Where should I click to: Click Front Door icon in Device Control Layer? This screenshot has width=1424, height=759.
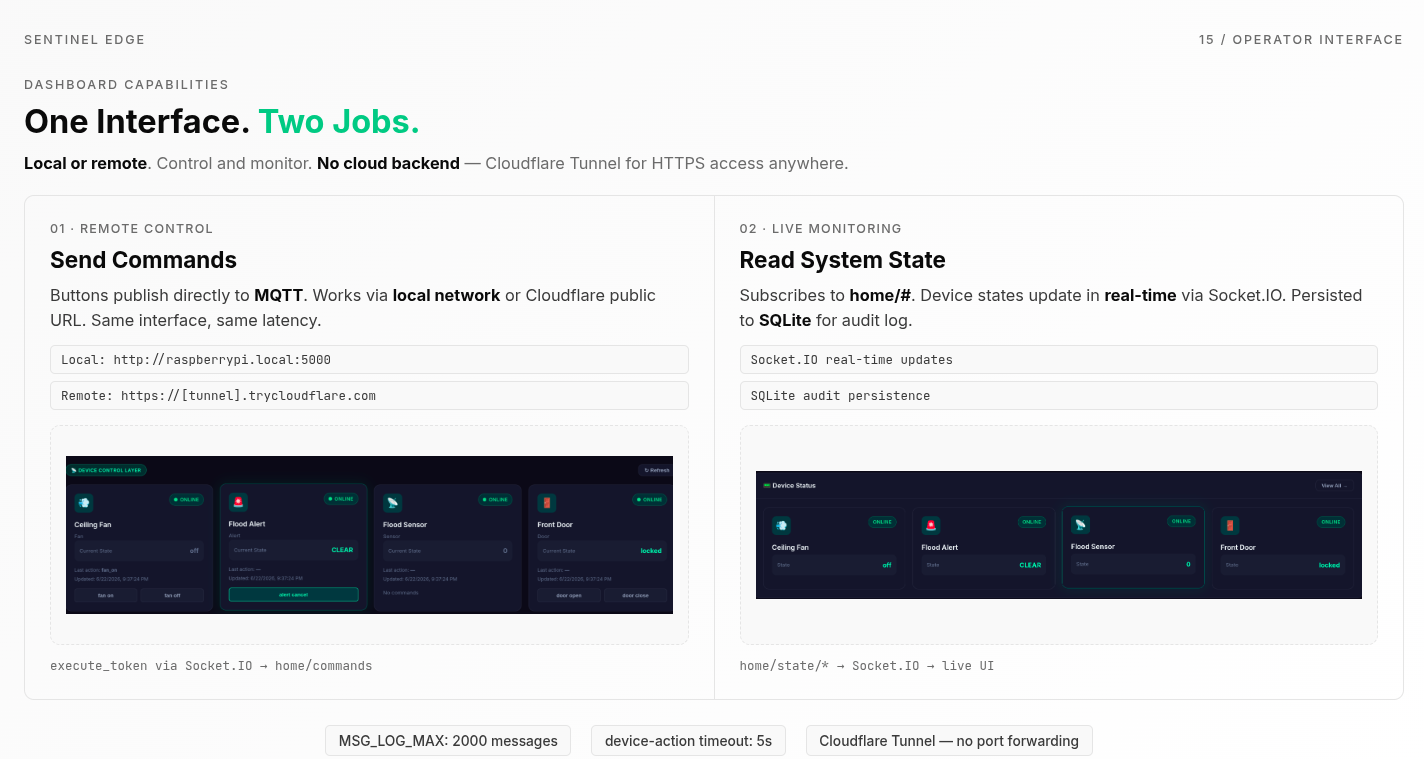546,503
